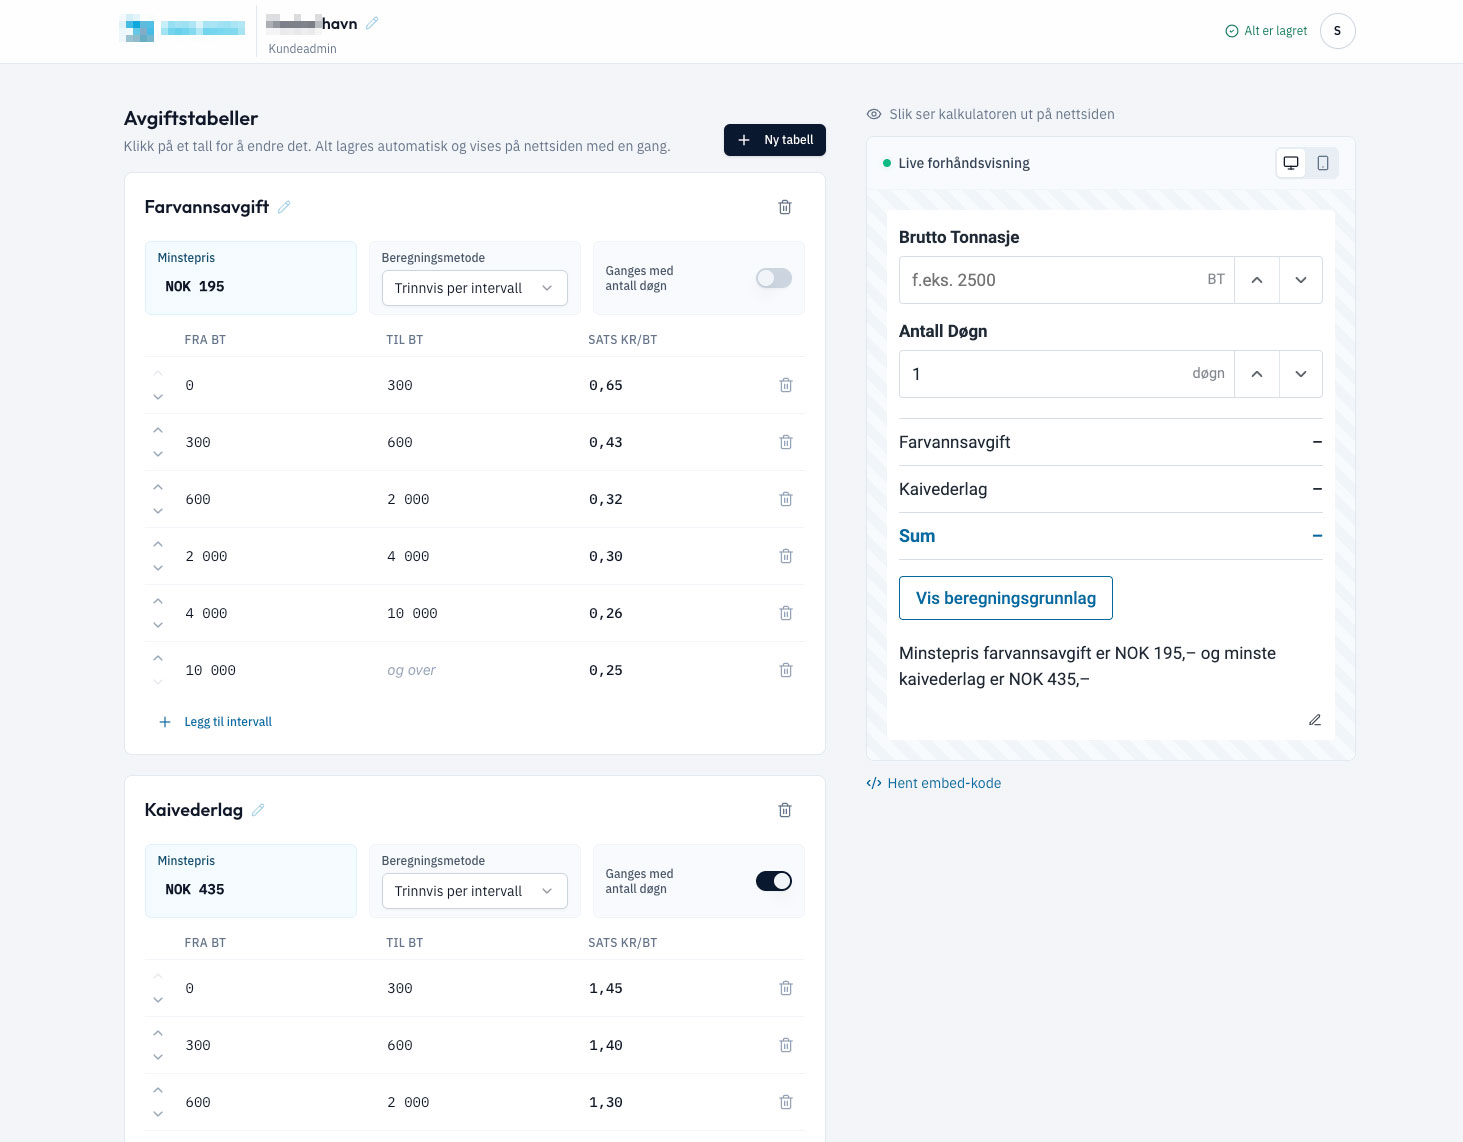Delete the entire Kaivederlag table
This screenshot has width=1463, height=1142.
[x=785, y=810]
